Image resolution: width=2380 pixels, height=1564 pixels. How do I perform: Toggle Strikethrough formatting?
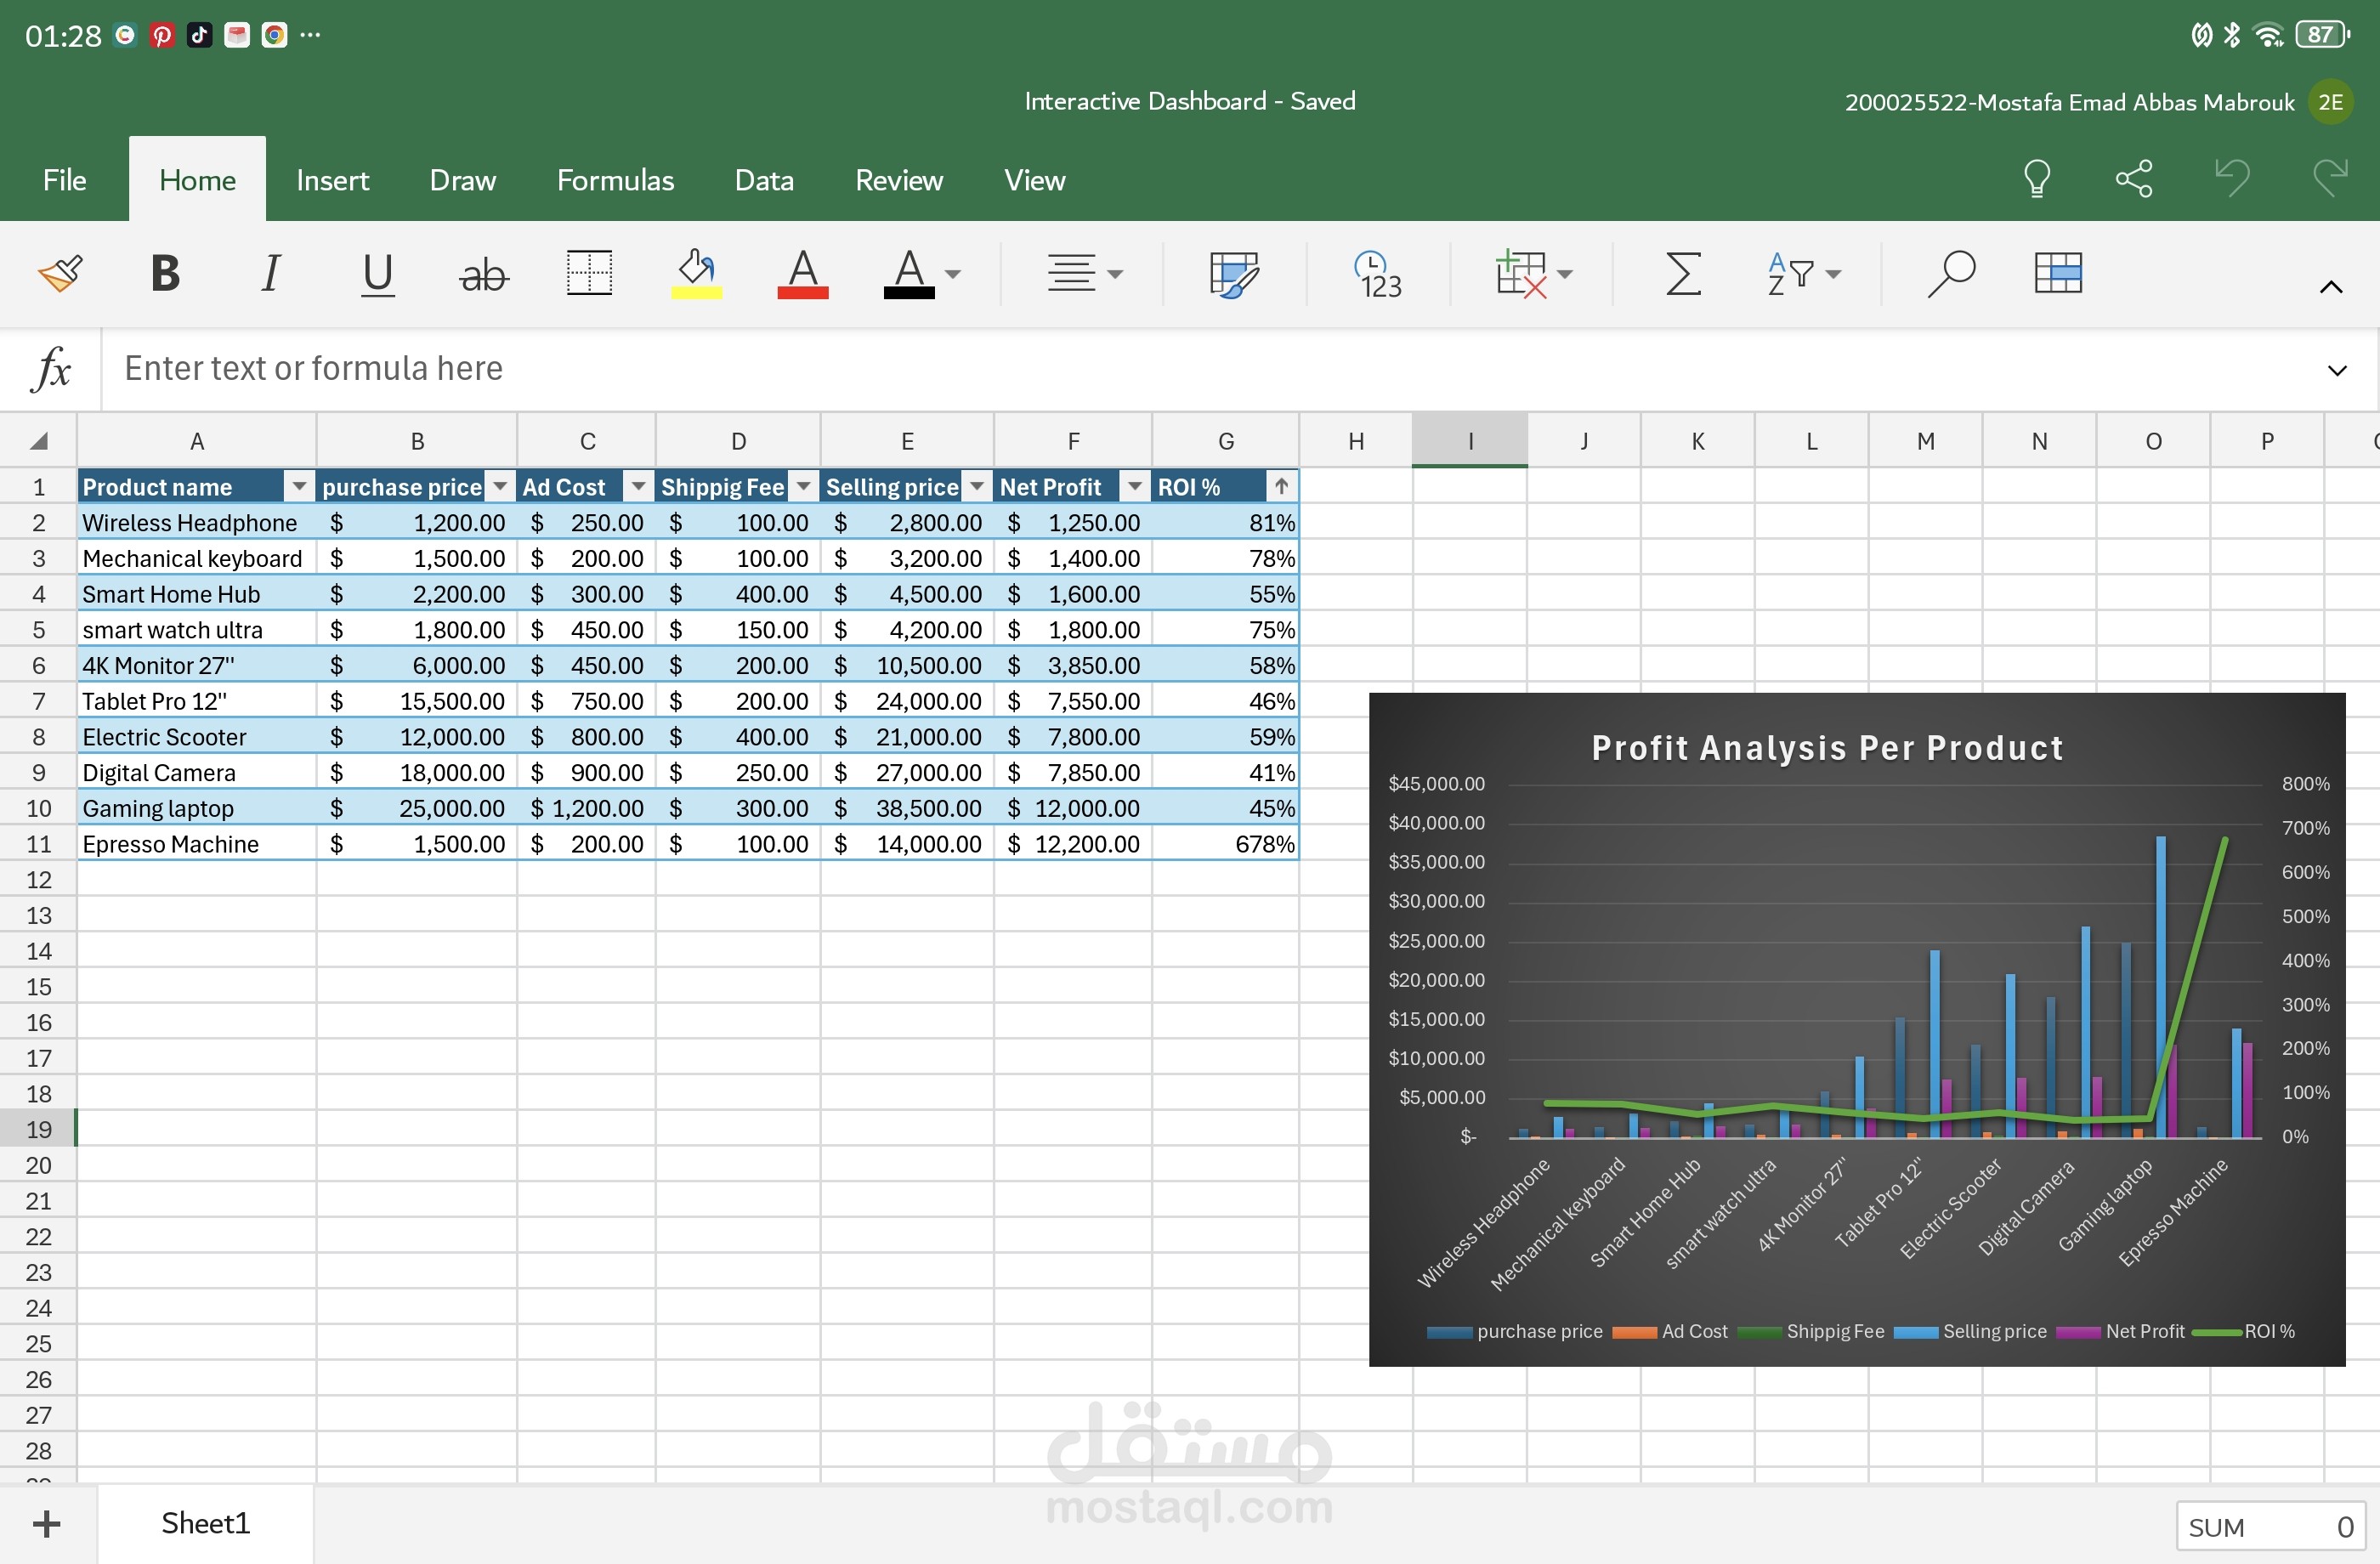coord(483,274)
